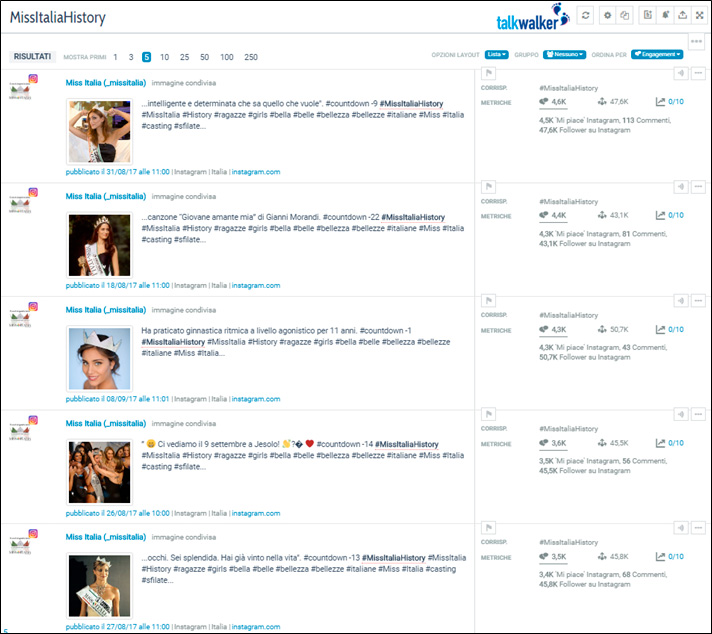Duplicate the widget with copy icon
Screen dimensions: 712x634
click(625, 15)
